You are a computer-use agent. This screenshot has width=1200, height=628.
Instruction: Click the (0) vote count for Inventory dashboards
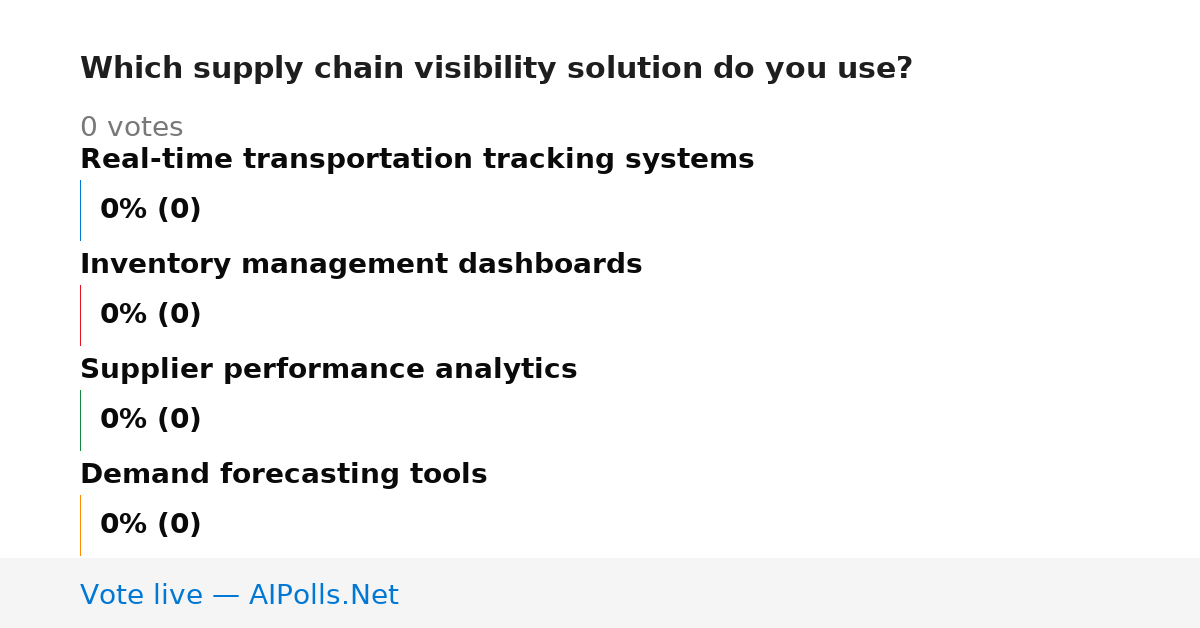[179, 315]
